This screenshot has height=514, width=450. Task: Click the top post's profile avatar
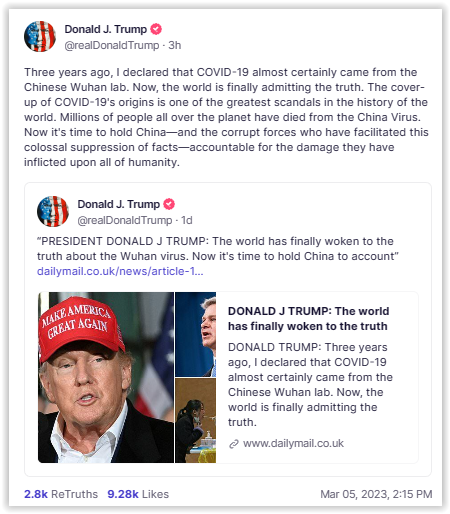[40, 36]
